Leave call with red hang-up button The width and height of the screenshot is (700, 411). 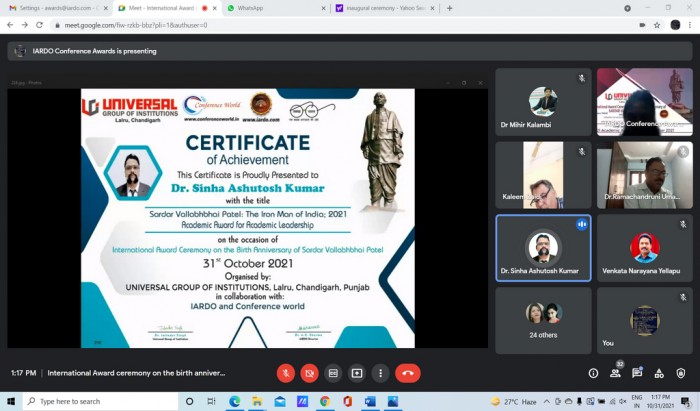(408, 373)
